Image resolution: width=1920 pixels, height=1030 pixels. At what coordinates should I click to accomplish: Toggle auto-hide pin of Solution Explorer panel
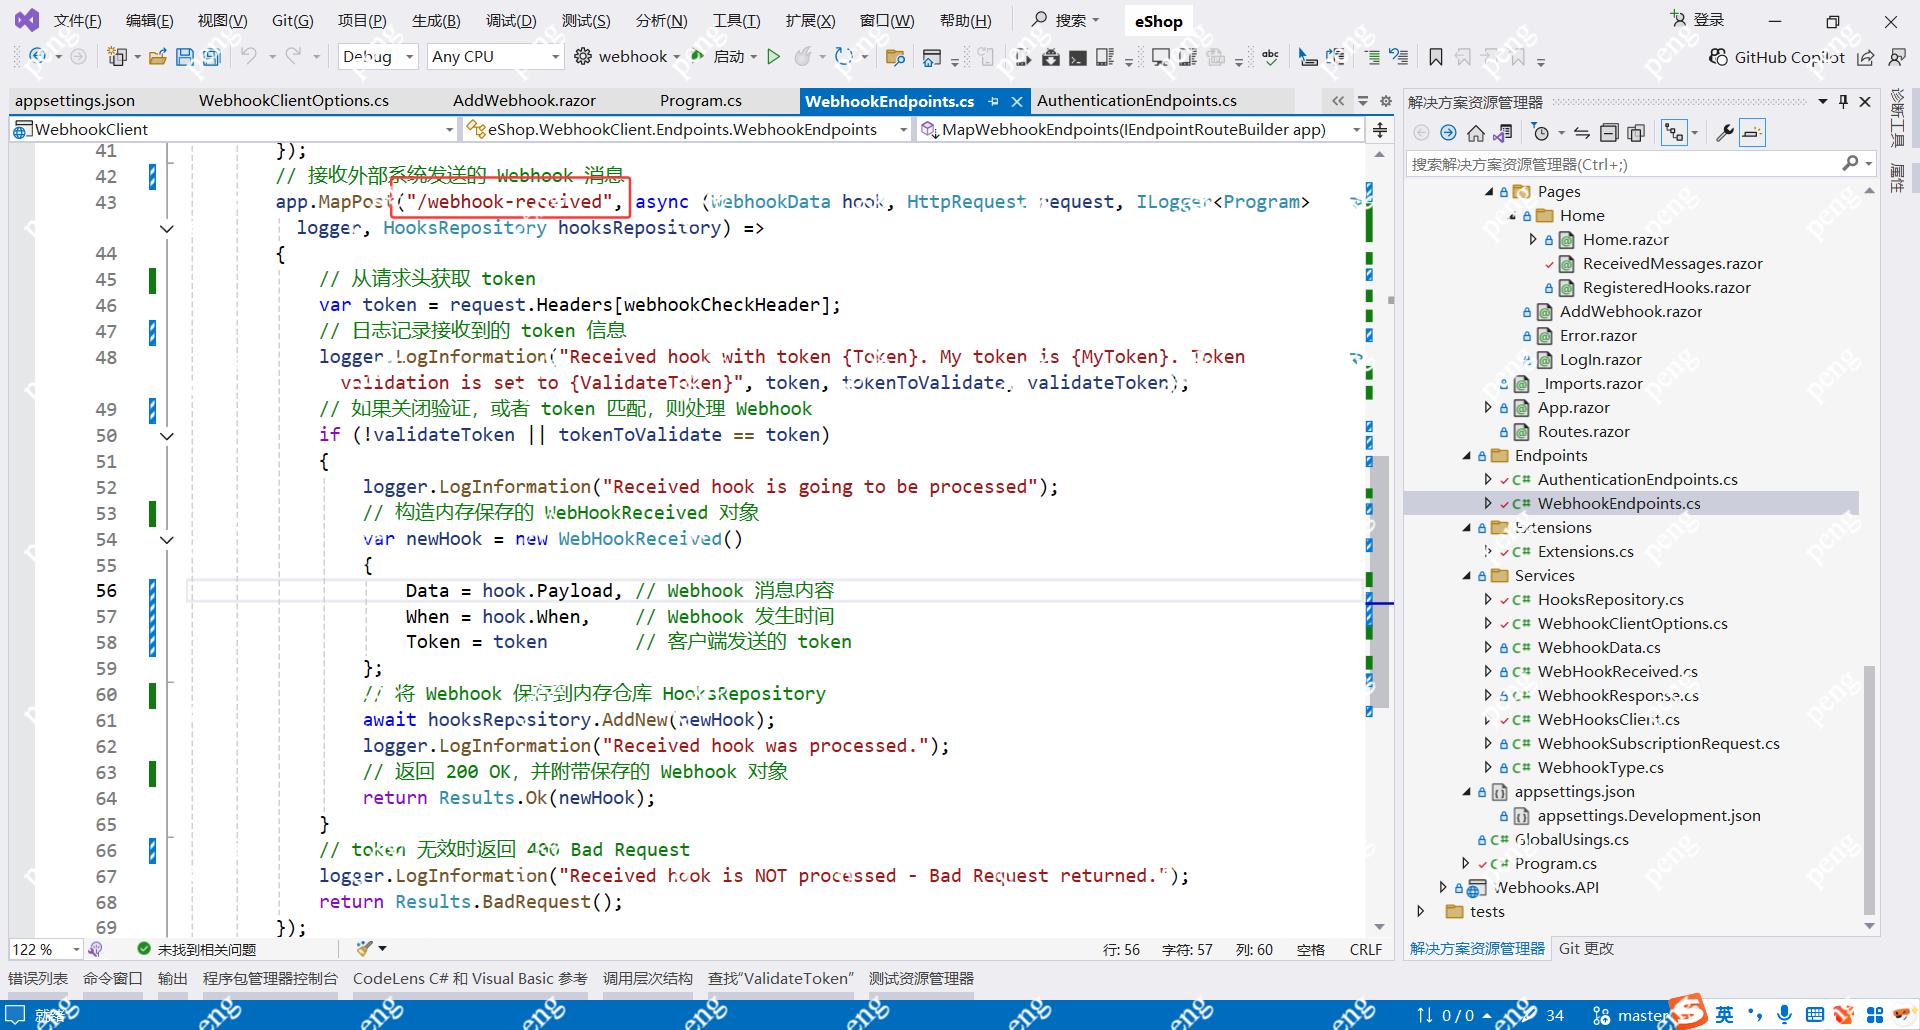[1843, 101]
